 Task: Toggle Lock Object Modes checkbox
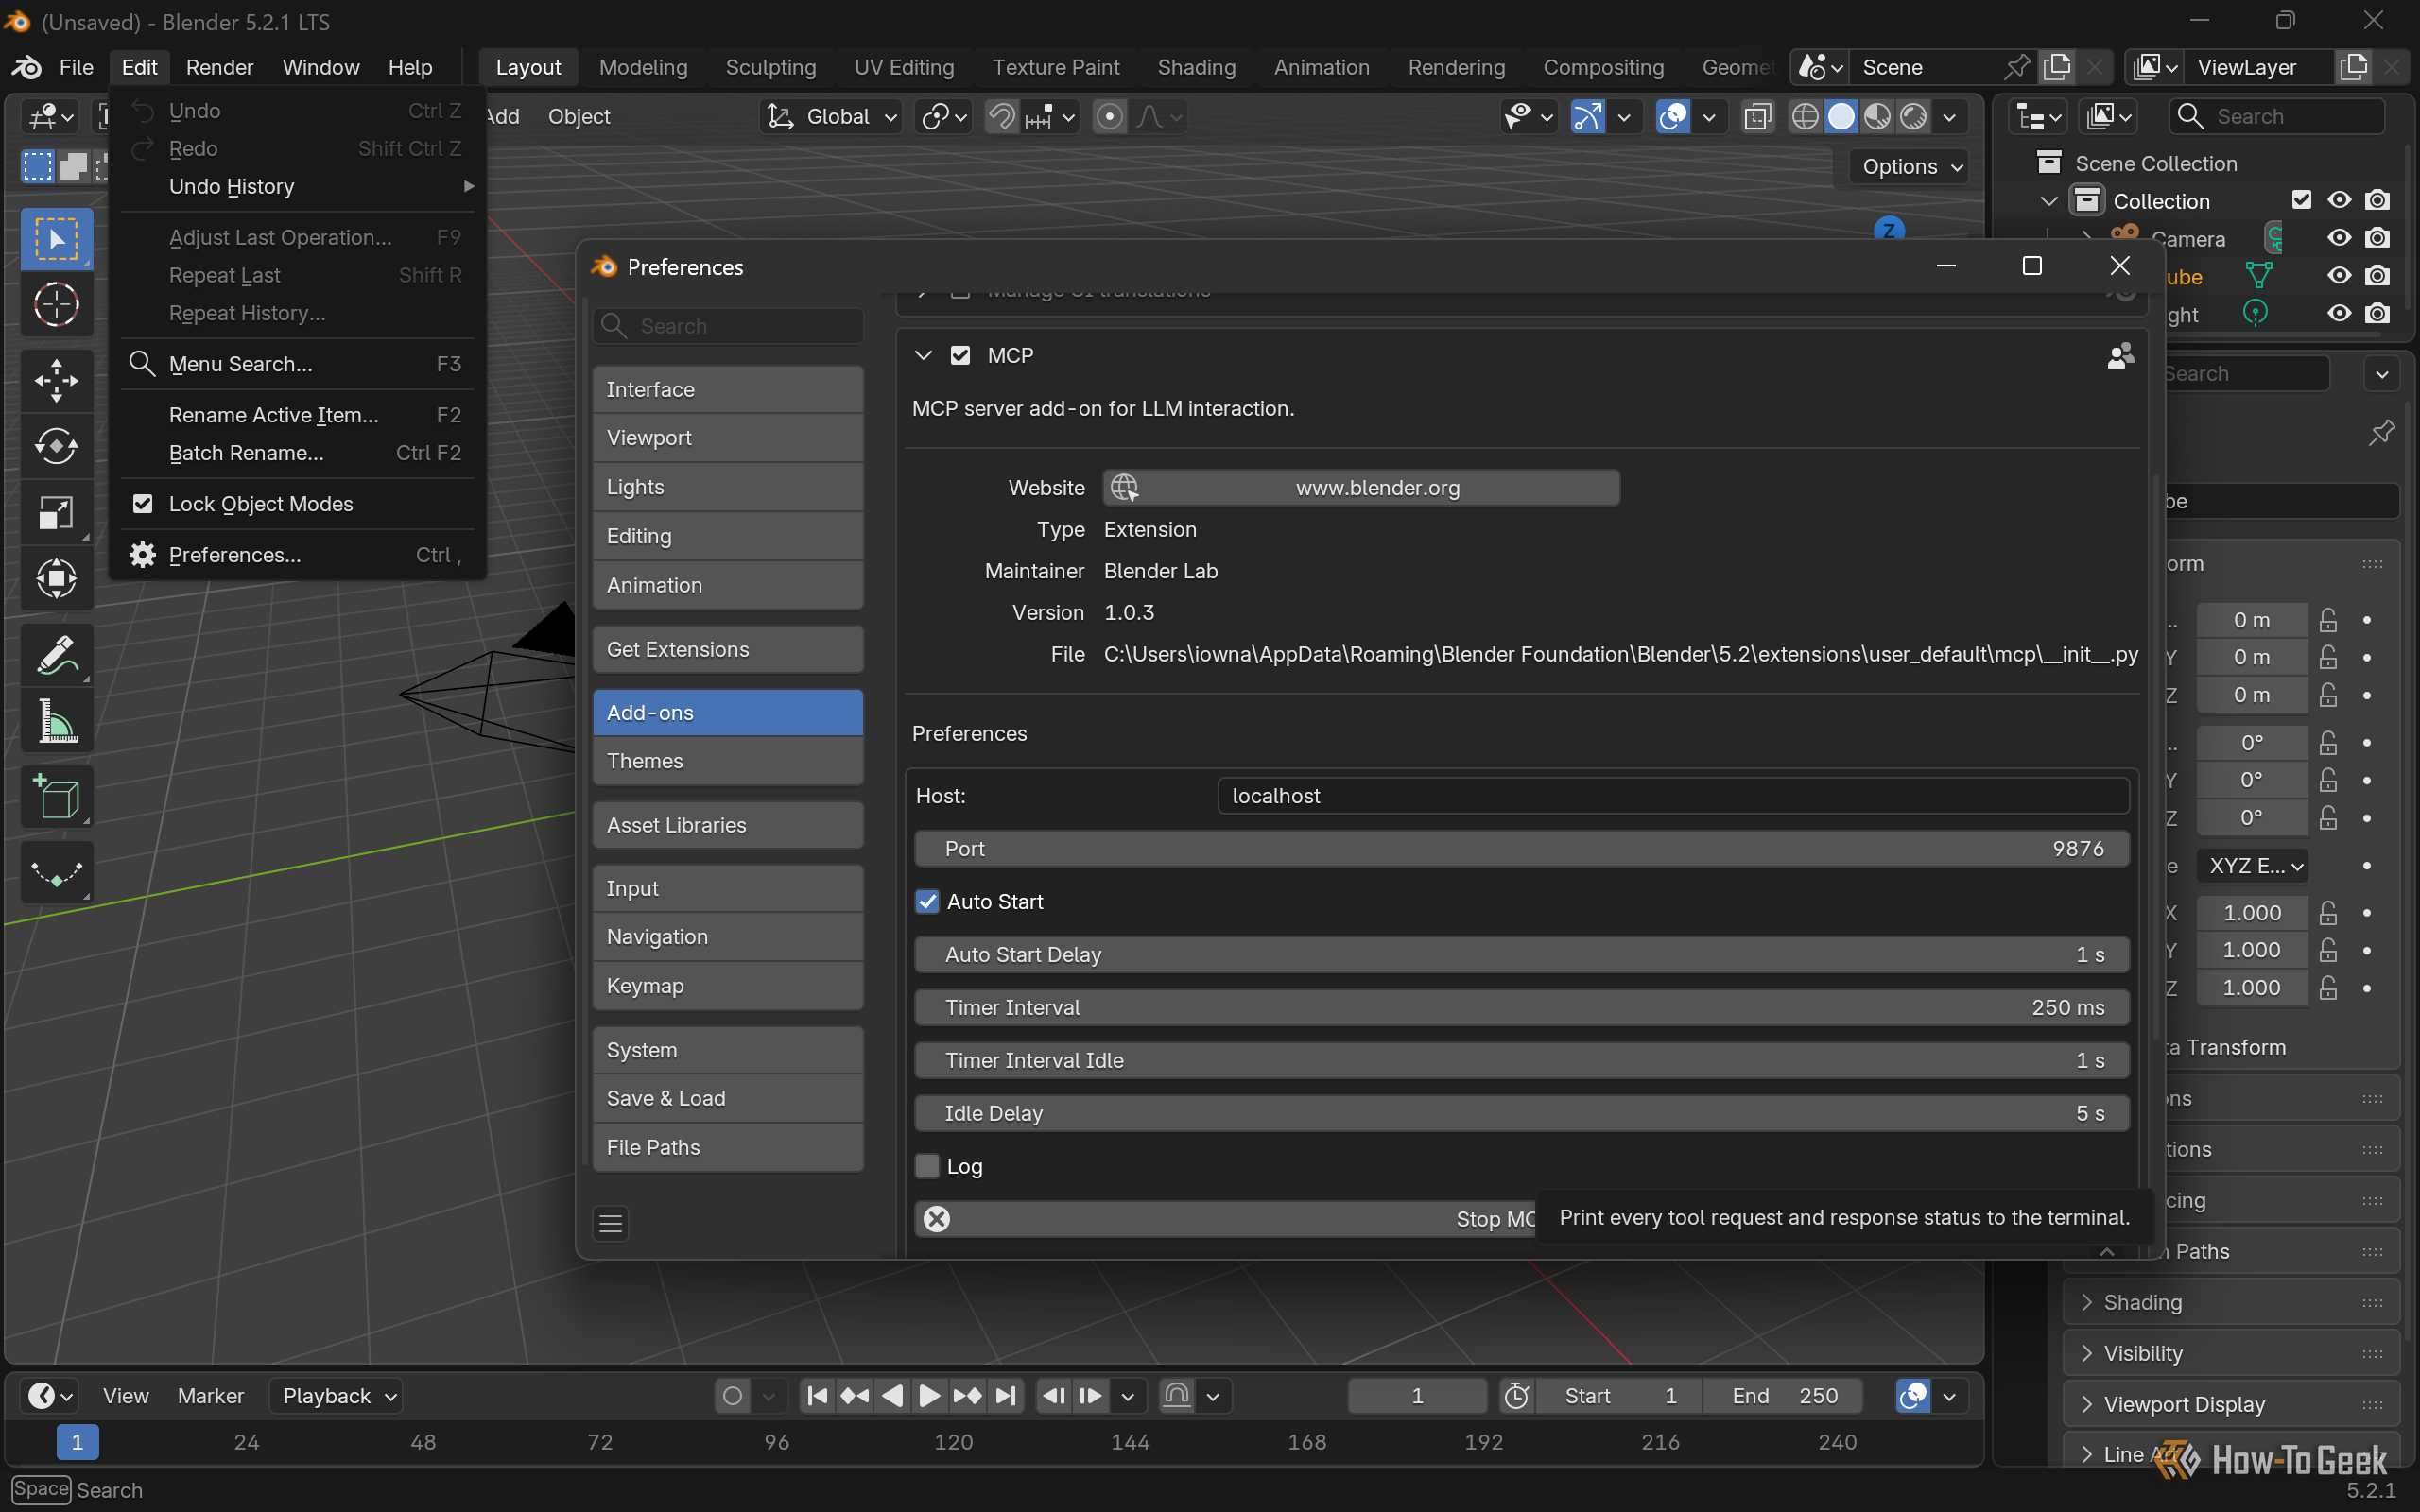143,504
